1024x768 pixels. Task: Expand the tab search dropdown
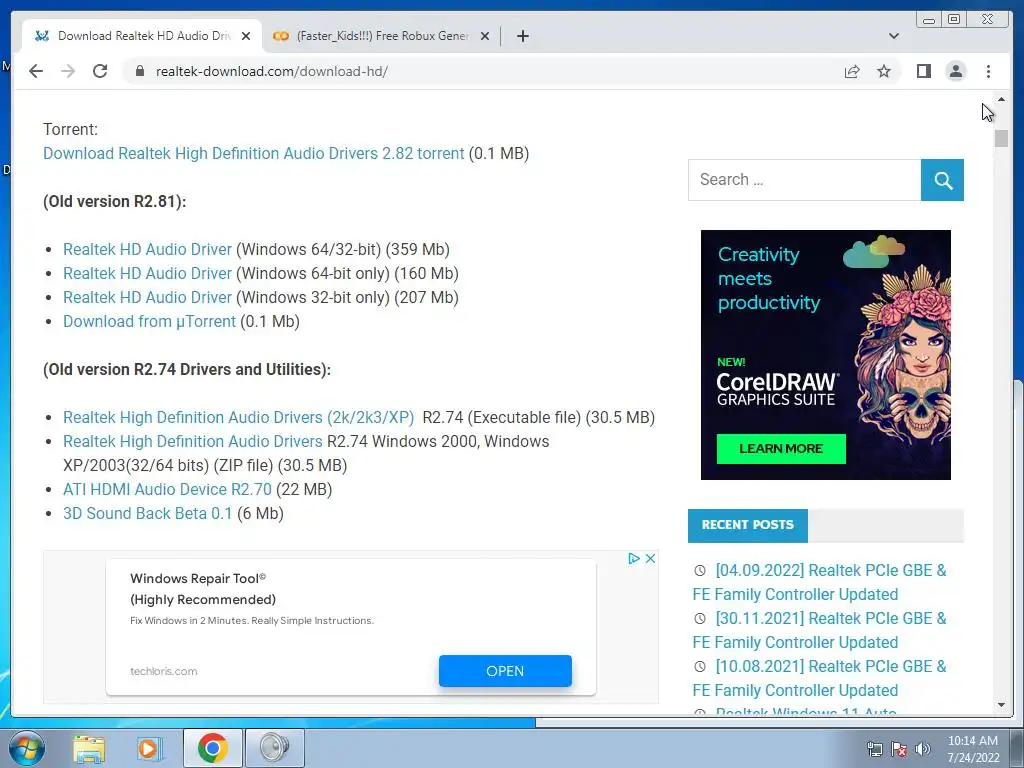tap(893, 36)
